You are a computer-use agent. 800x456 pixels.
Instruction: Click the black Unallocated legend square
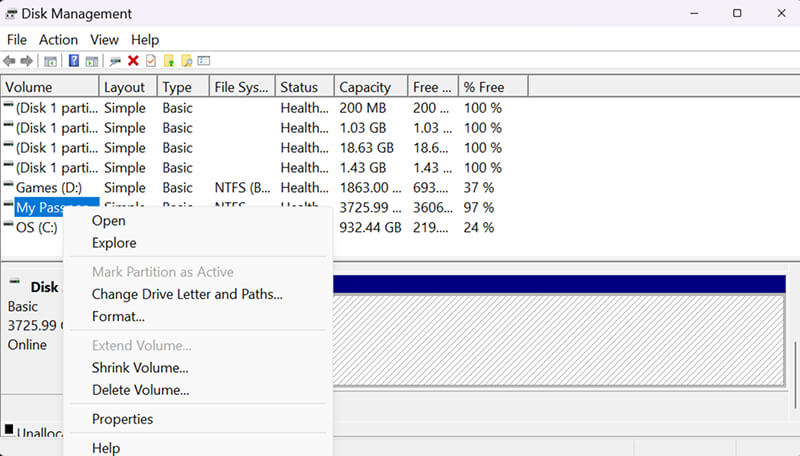click(x=9, y=429)
